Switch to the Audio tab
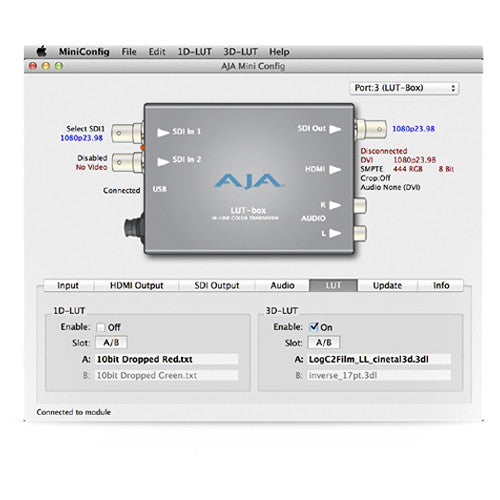The height and width of the screenshot is (500, 500). coord(282,285)
